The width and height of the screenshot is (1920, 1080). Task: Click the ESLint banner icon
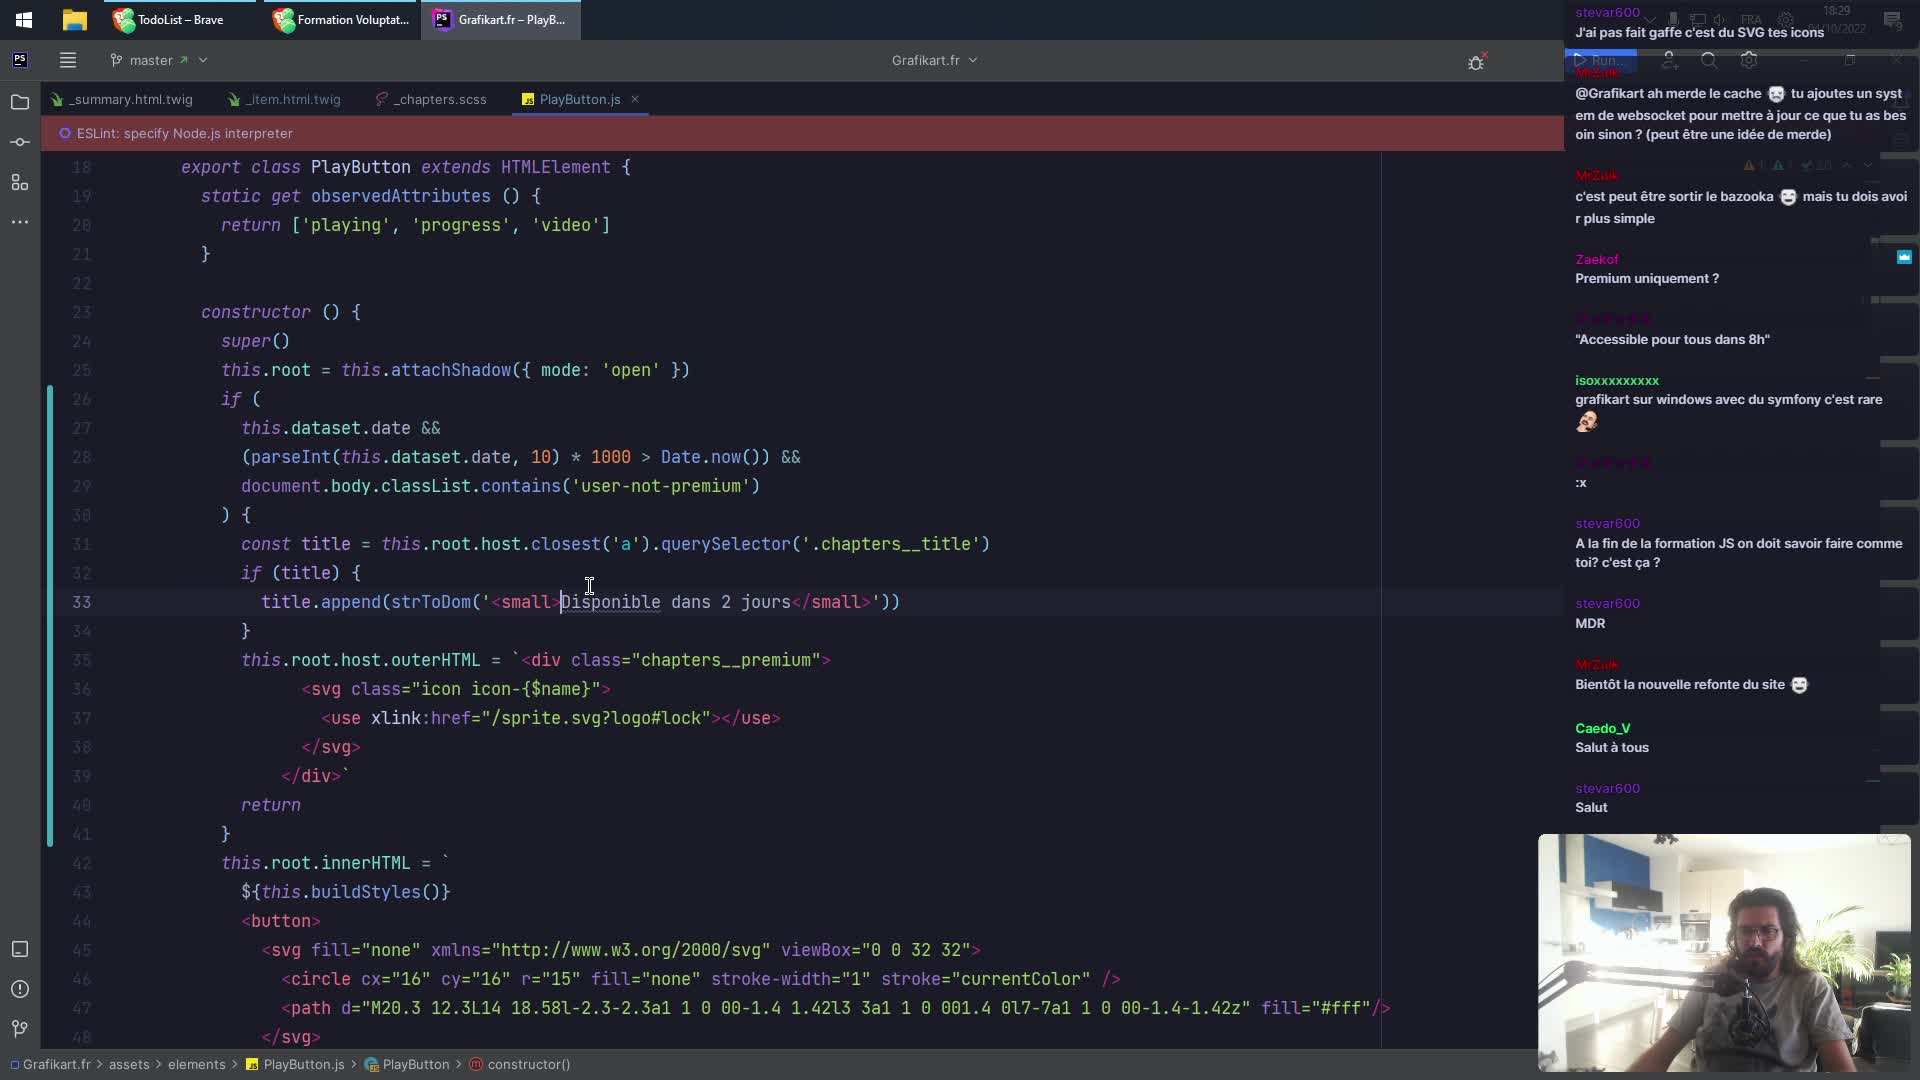[x=65, y=133]
